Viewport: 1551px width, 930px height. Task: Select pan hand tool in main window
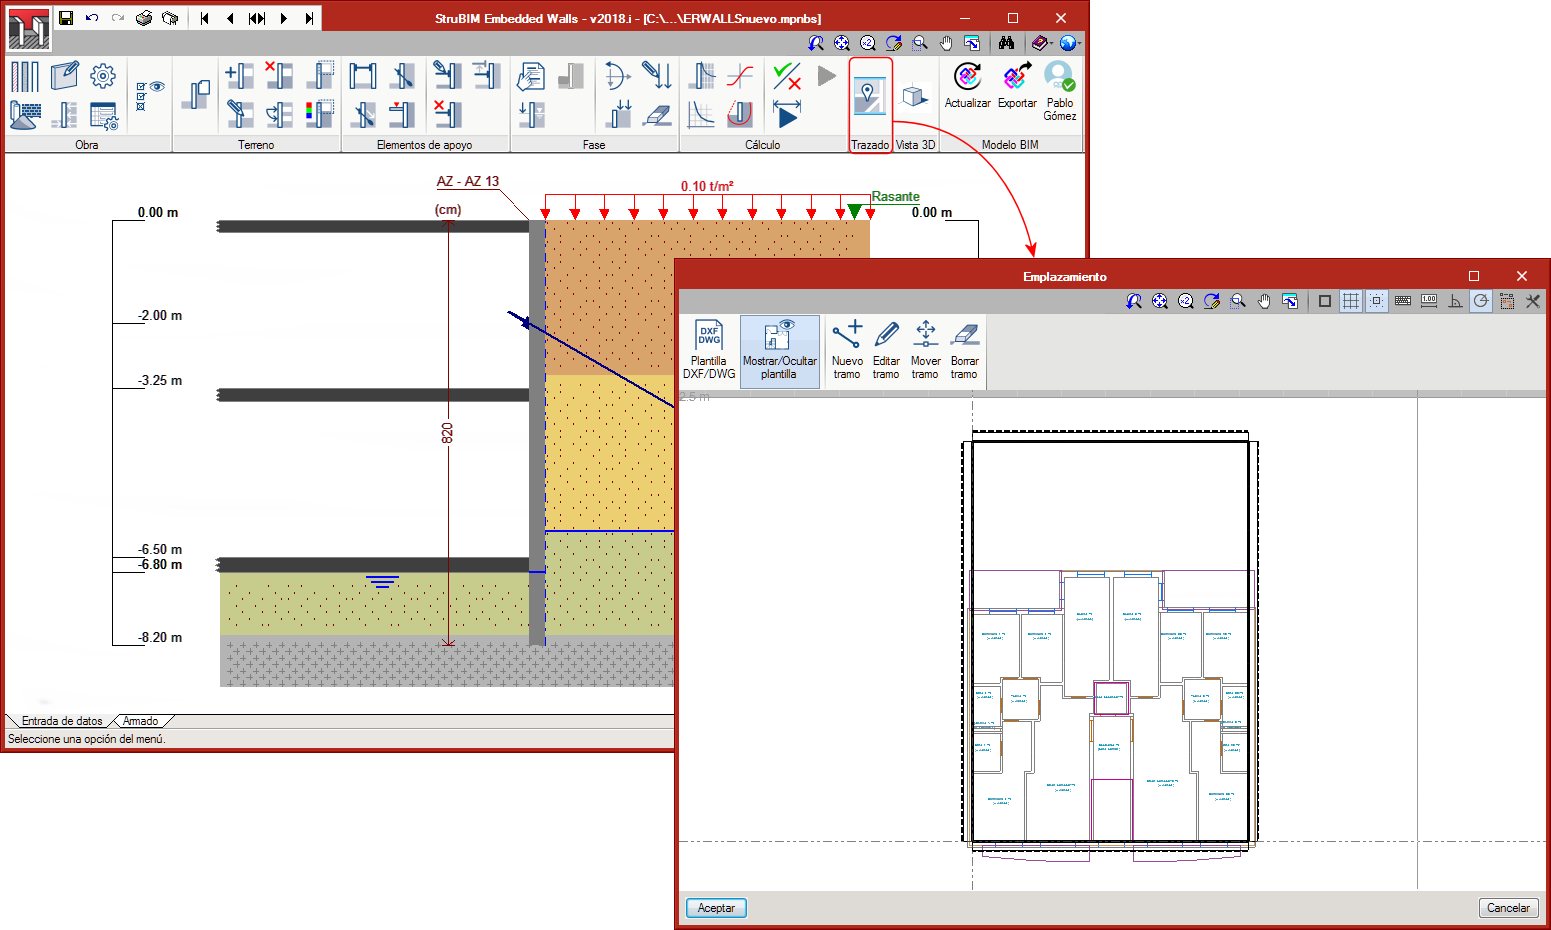pos(946,43)
